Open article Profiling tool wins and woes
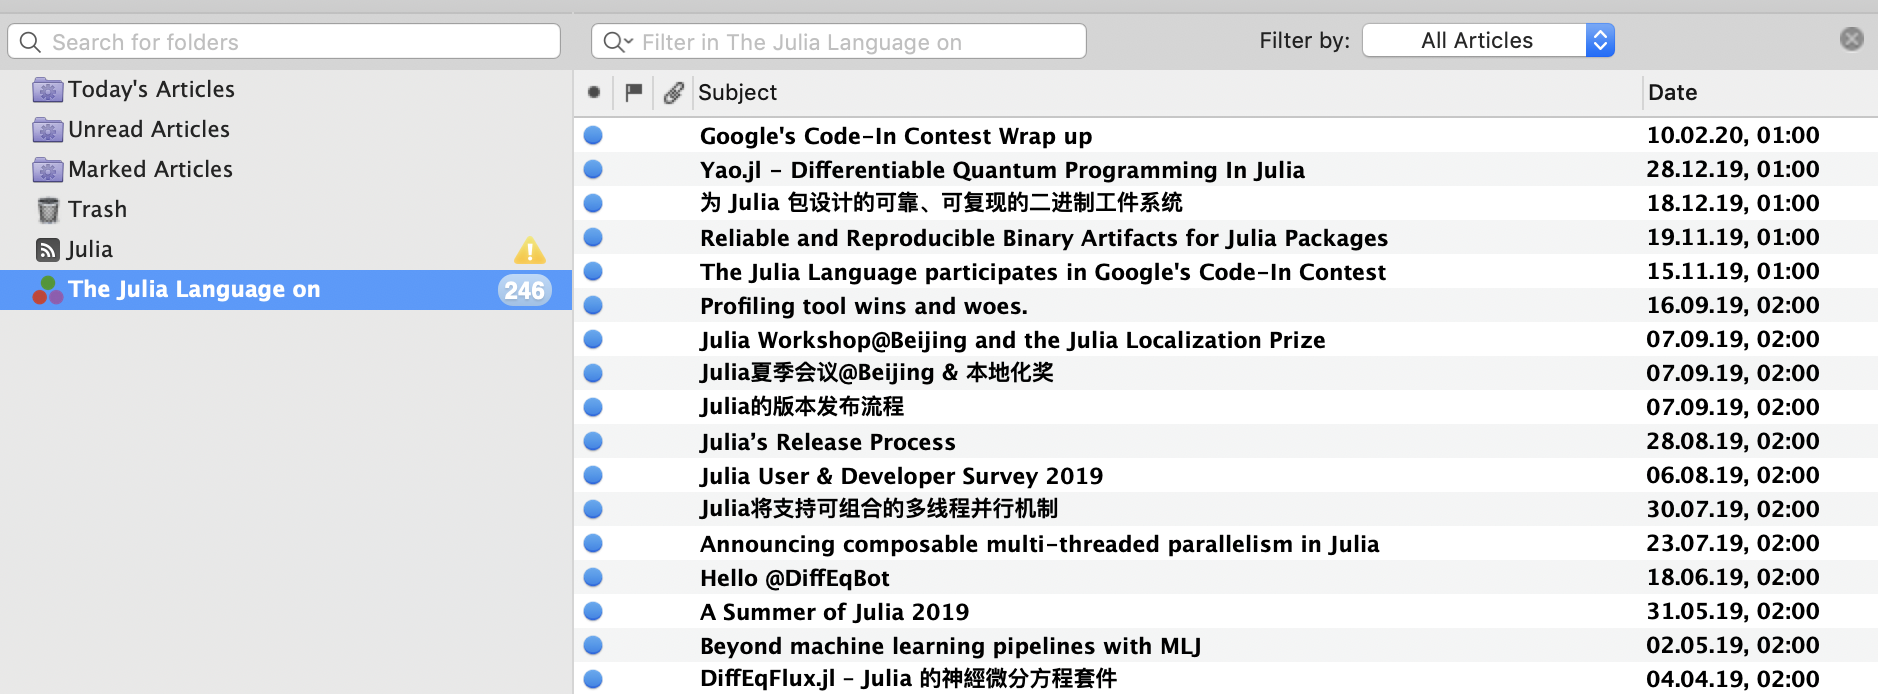This screenshot has height=694, width=1878. coord(864,306)
